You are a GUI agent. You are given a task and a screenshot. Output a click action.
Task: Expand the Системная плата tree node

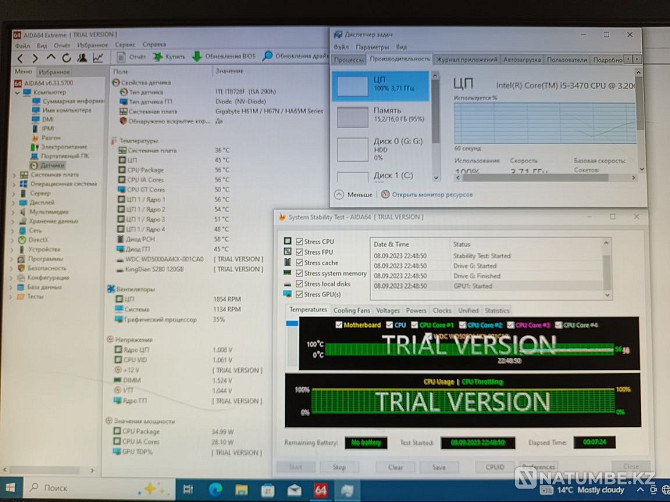(x=14, y=175)
